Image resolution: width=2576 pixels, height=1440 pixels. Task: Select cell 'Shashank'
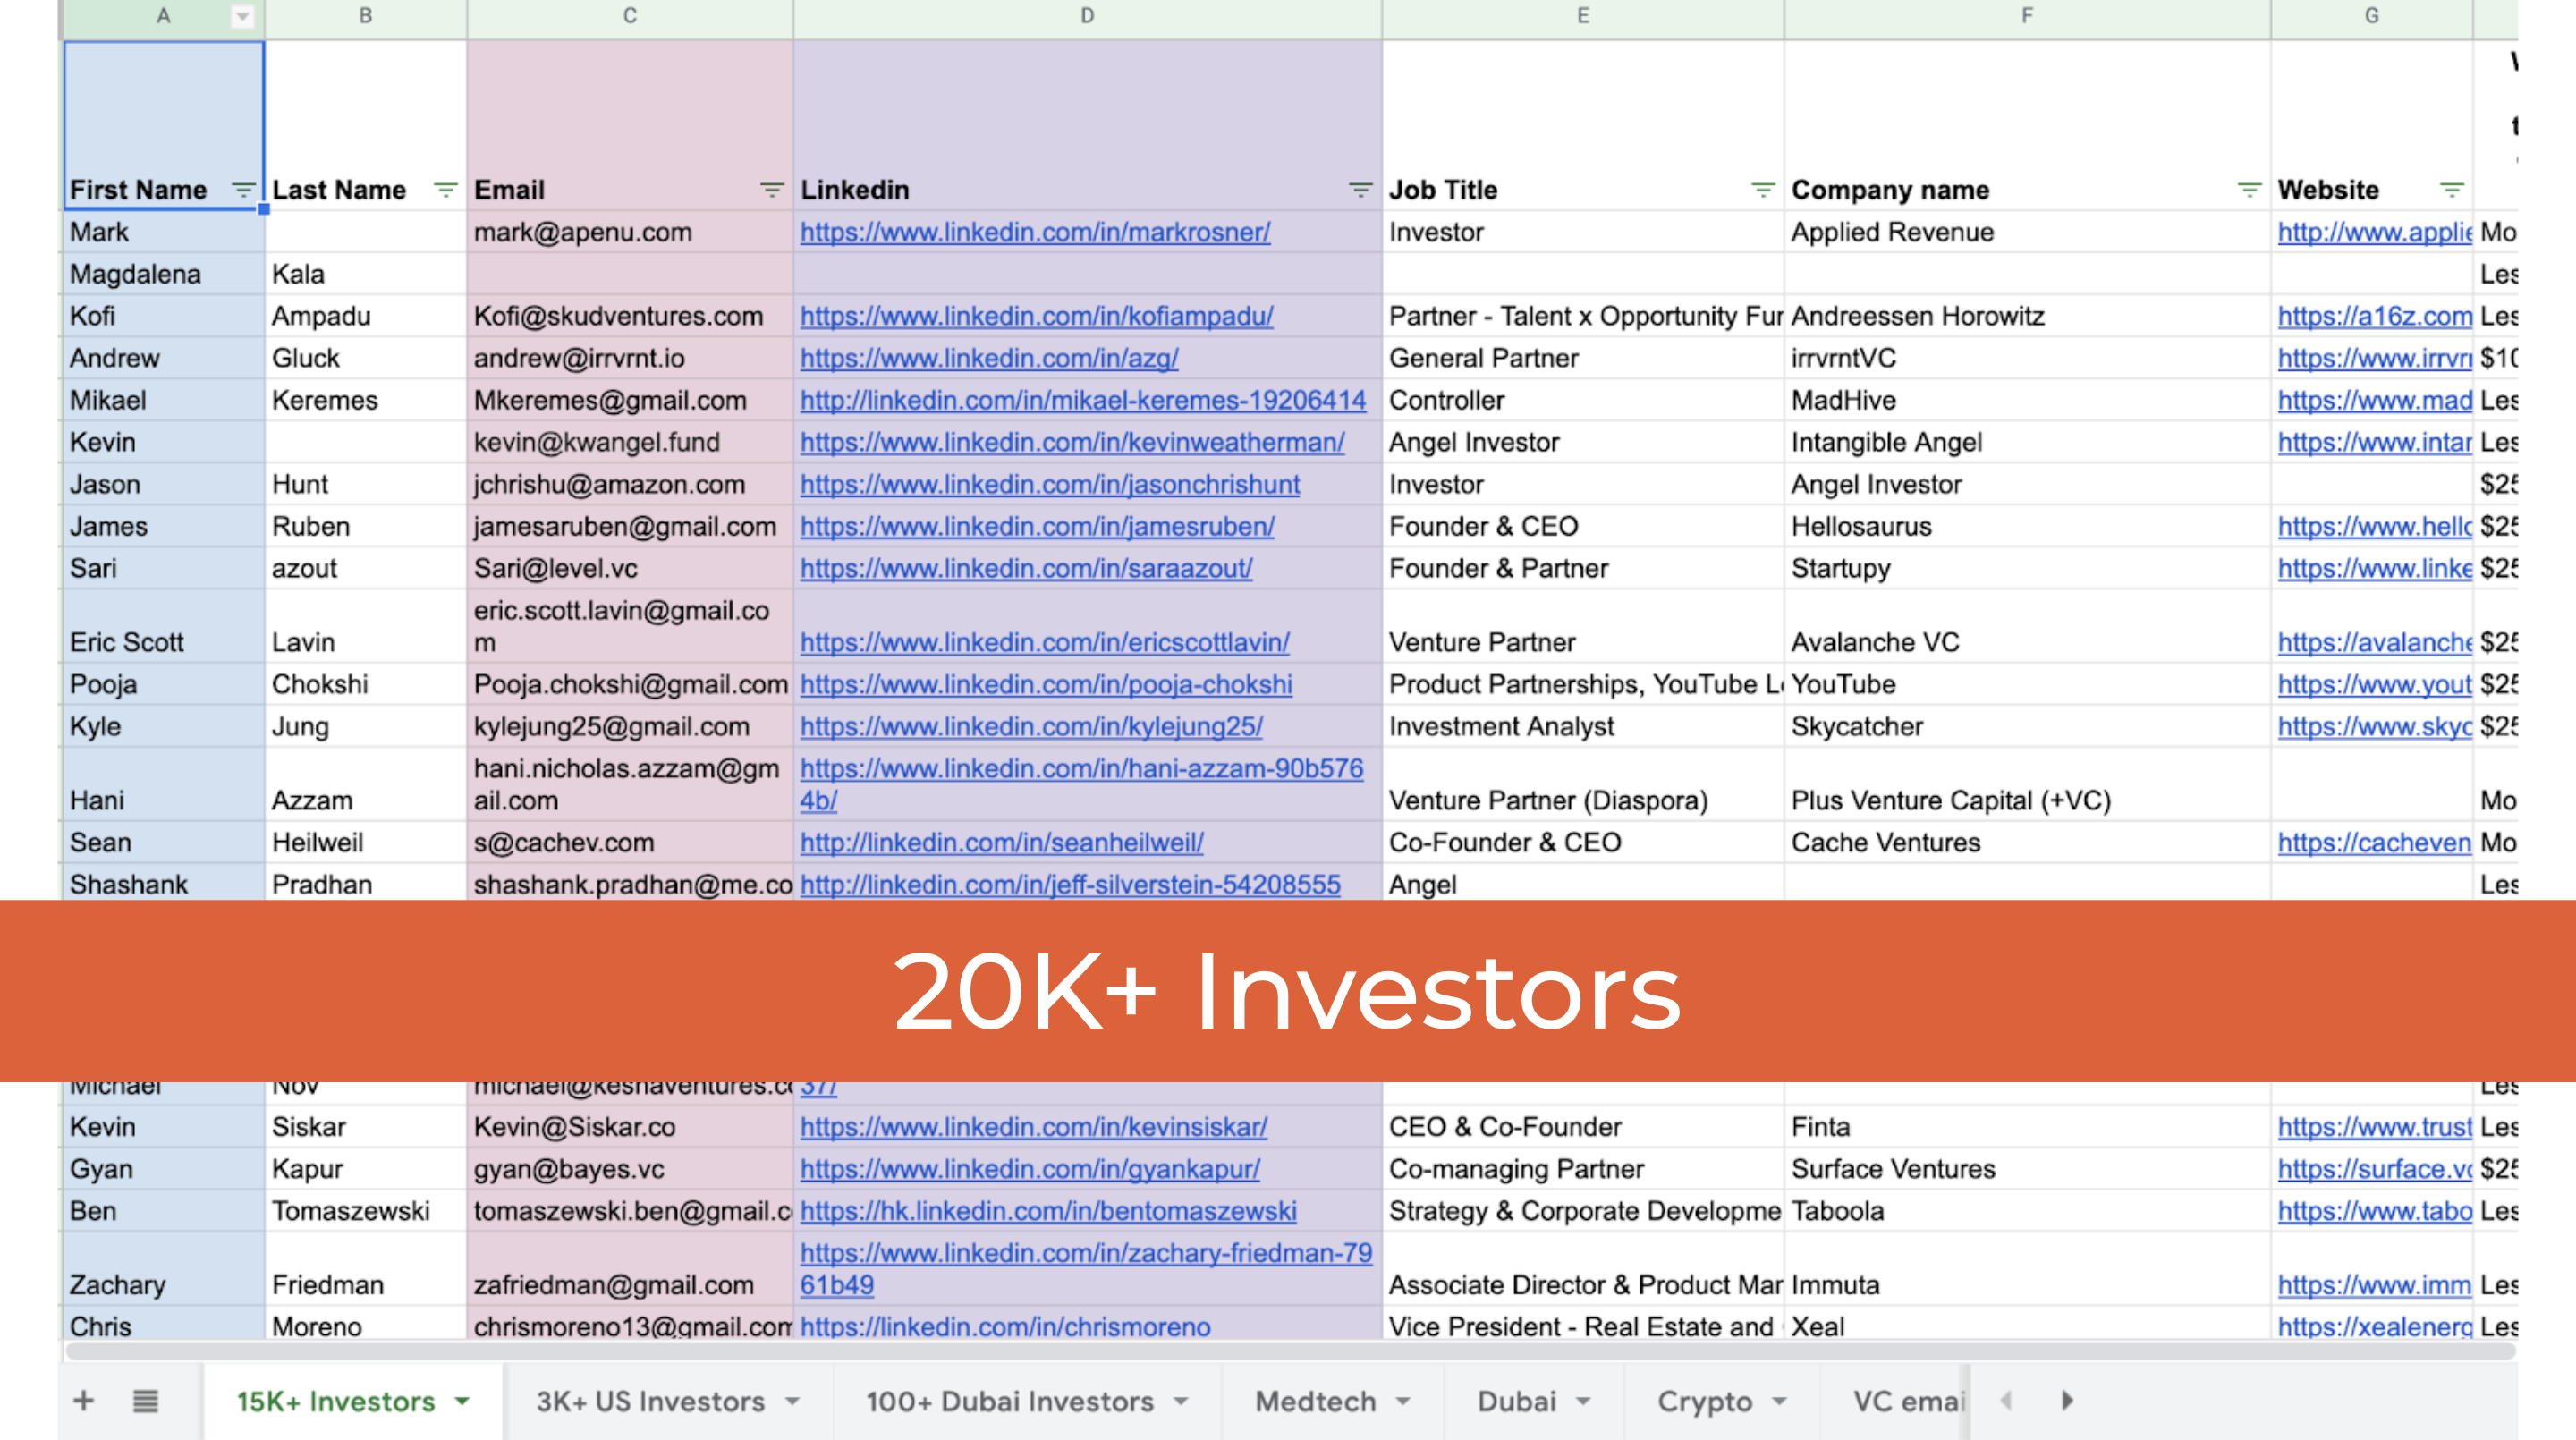click(x=164, y=883)
